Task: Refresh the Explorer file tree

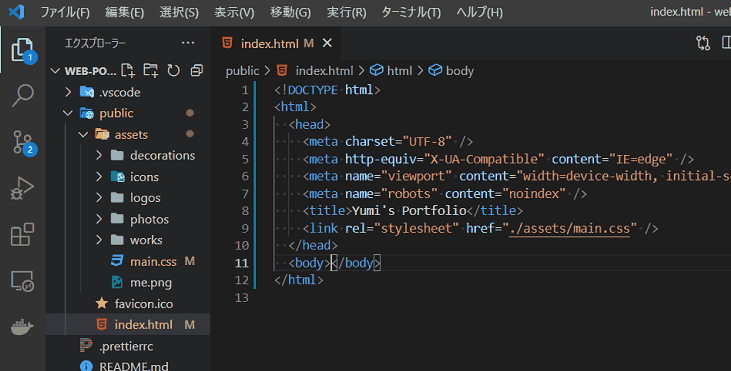Action: [173, 70]
